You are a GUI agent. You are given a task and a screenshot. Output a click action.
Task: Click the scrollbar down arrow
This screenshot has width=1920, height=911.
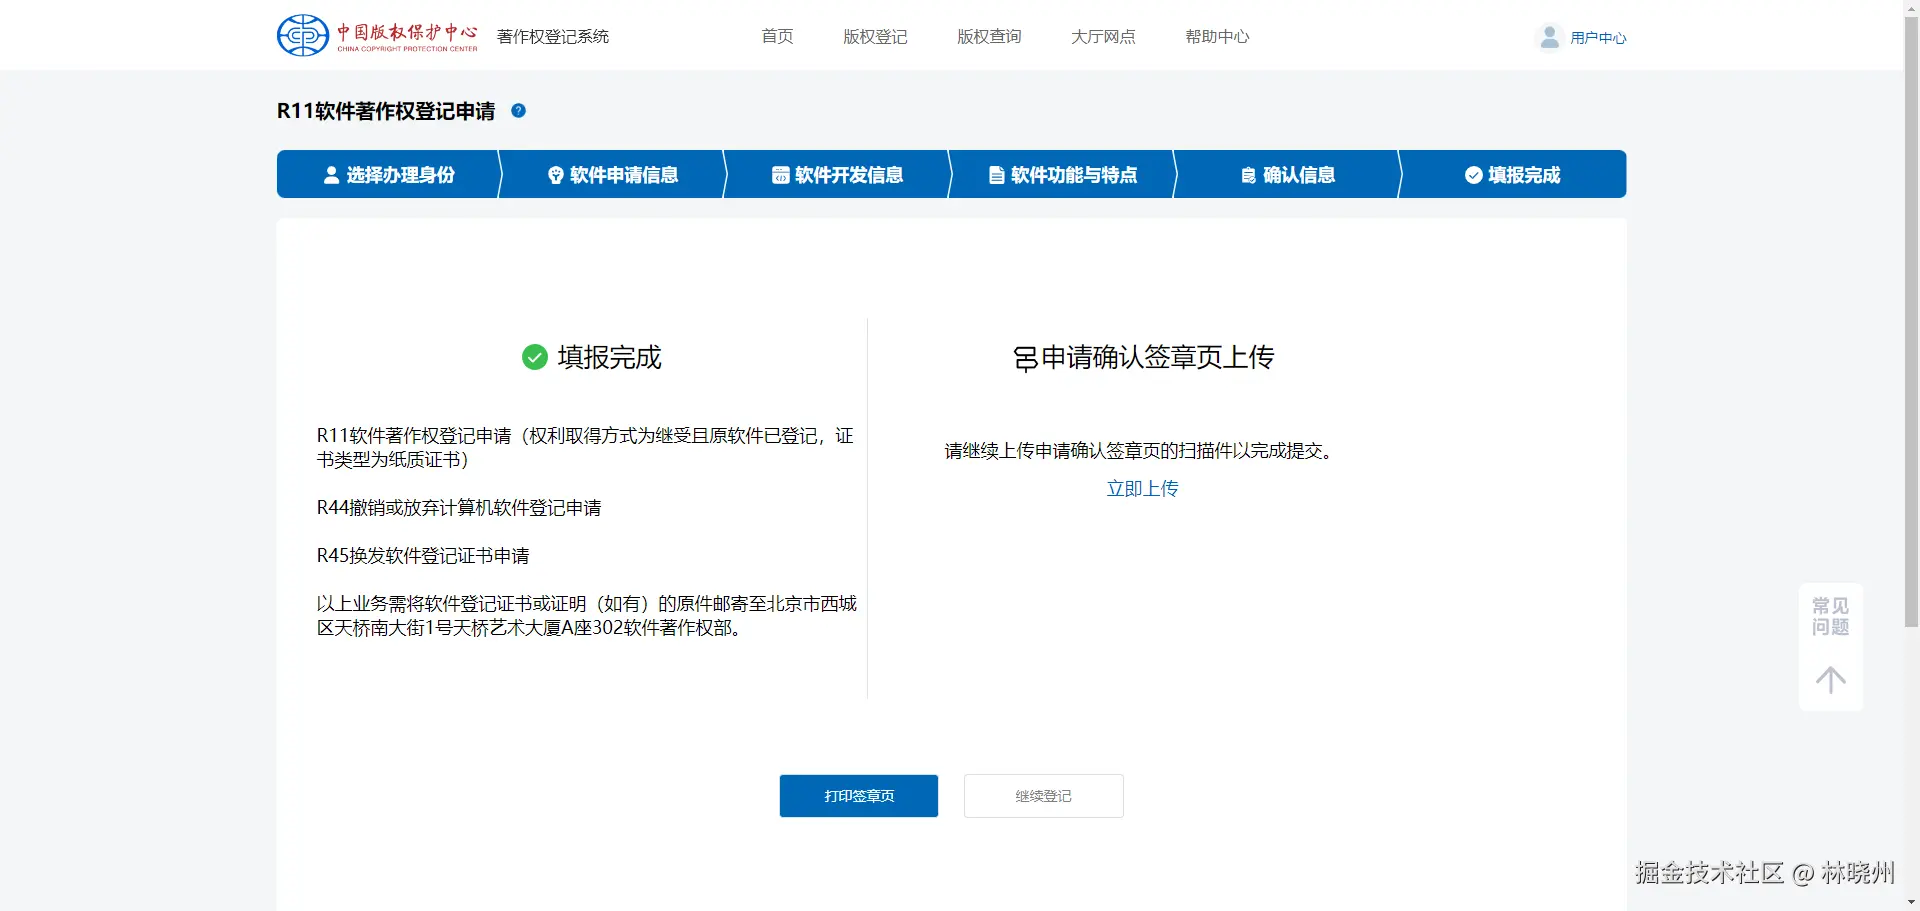coord(1911,902)
